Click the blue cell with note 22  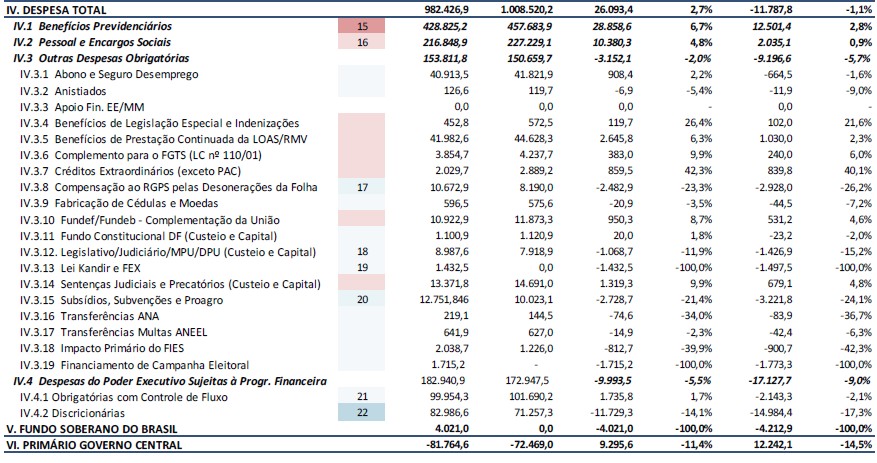[x=362, y=412]
